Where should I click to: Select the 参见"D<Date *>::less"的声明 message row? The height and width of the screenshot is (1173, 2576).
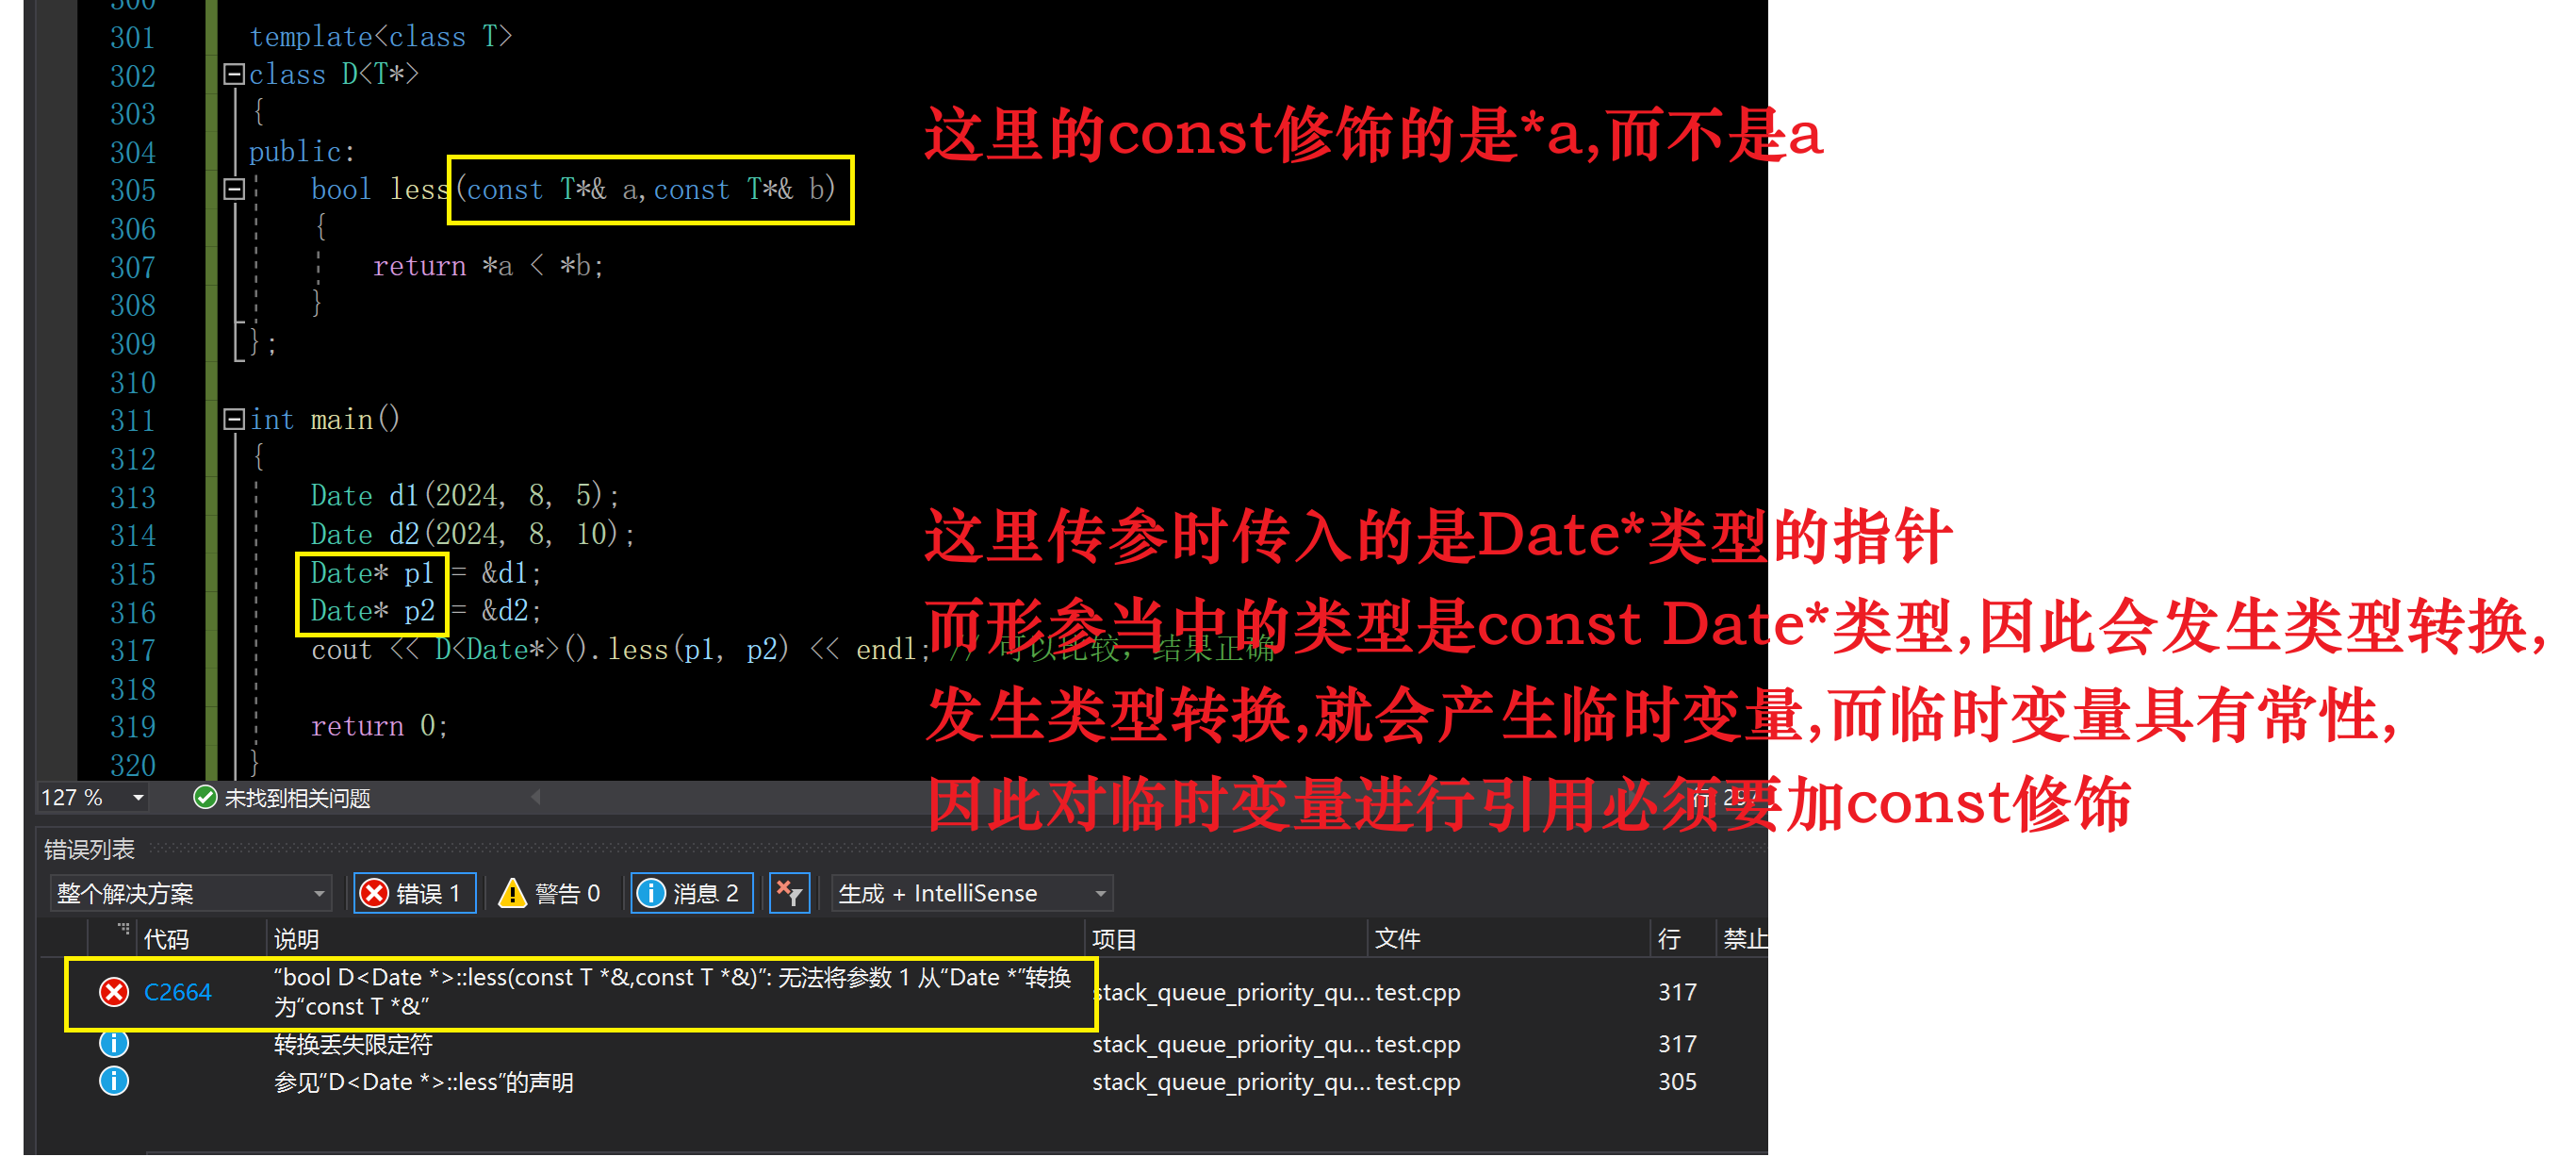click(x=900, y=1083)
